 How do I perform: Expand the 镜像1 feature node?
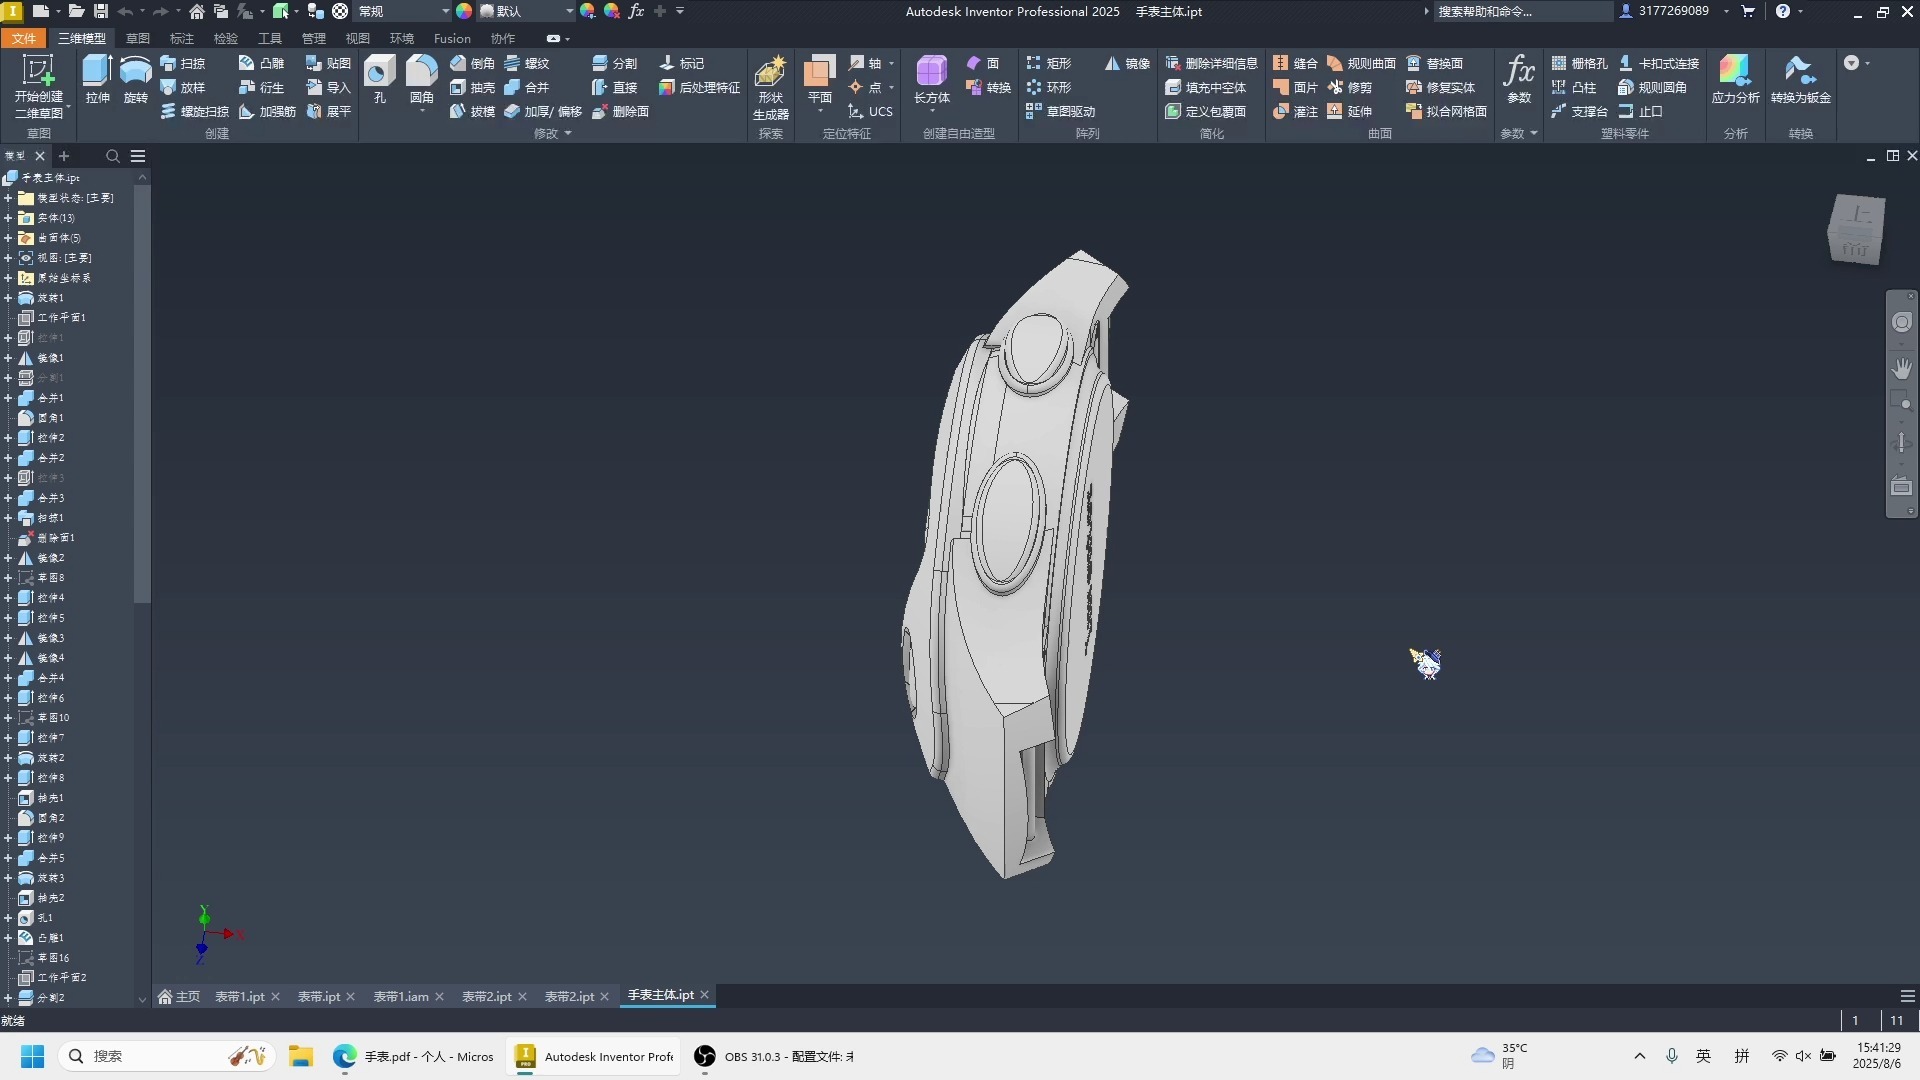[x=8, y=358]
